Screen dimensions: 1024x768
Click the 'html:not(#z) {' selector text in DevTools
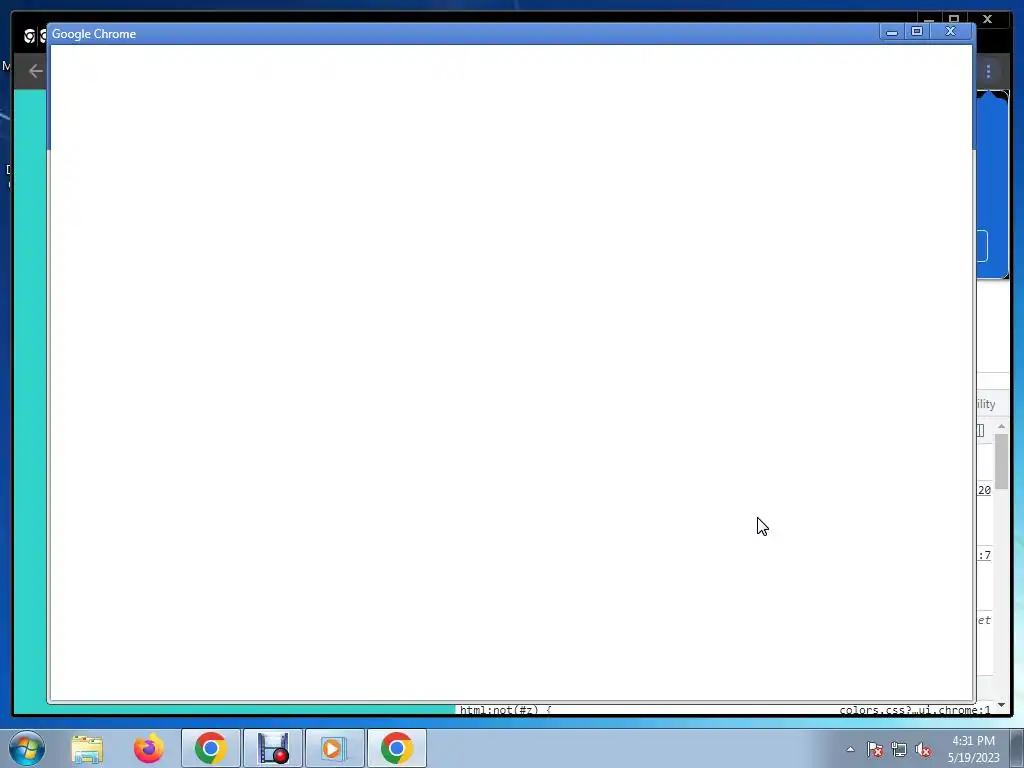tap(505, 710)
